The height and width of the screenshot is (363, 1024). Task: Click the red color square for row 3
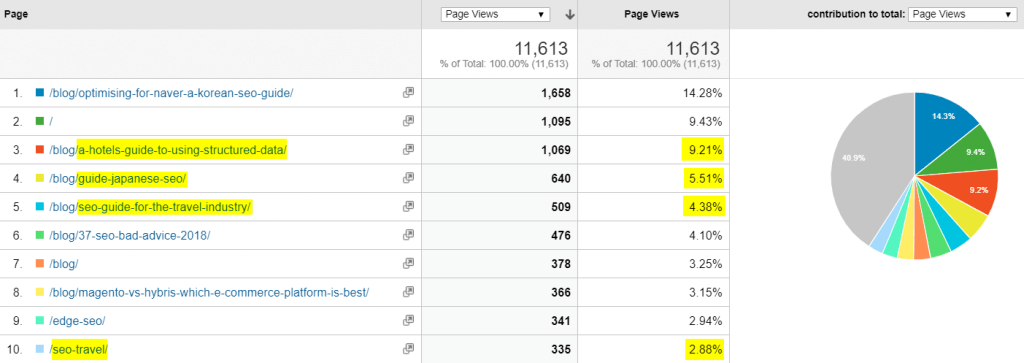click(x=40, y=150)
